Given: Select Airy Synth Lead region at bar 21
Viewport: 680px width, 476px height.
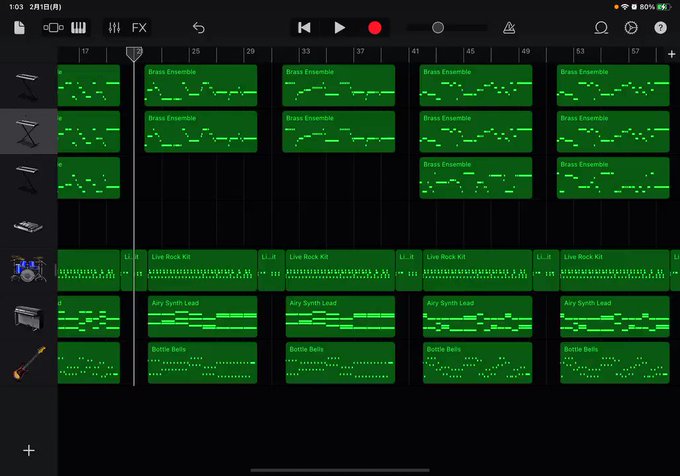Looking at the screenshot, I should [x=203, y=317].
